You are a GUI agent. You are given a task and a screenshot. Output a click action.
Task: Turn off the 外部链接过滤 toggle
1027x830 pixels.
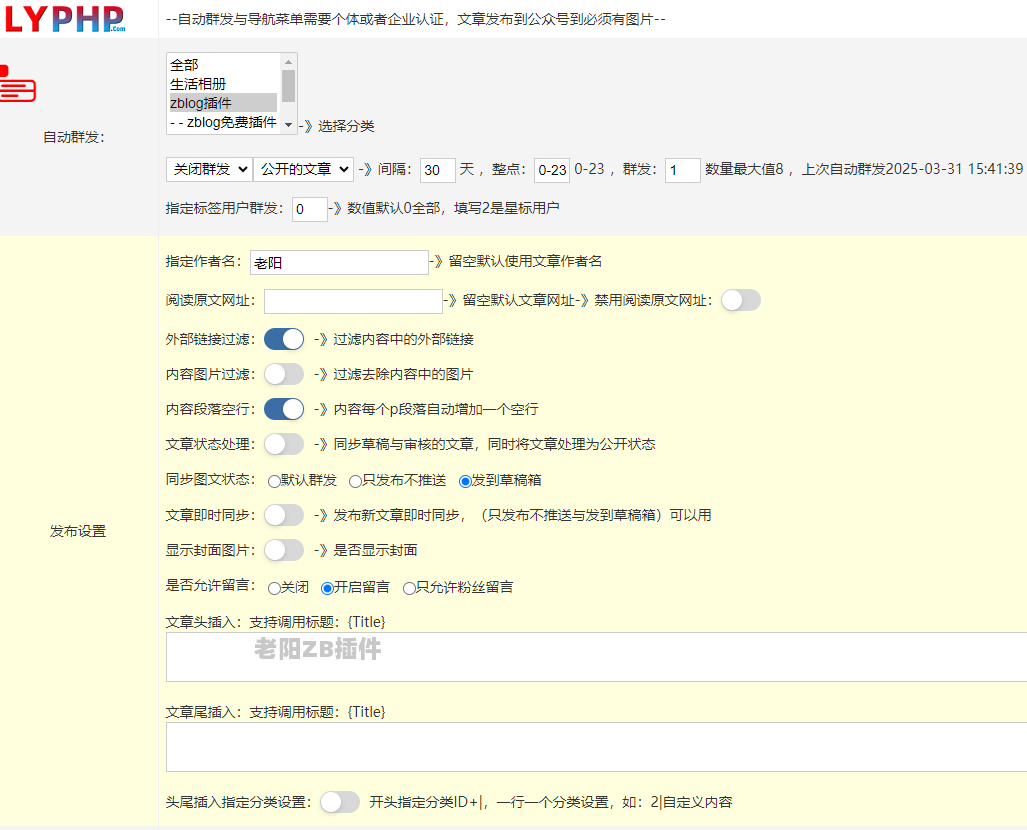click(284, 339)
